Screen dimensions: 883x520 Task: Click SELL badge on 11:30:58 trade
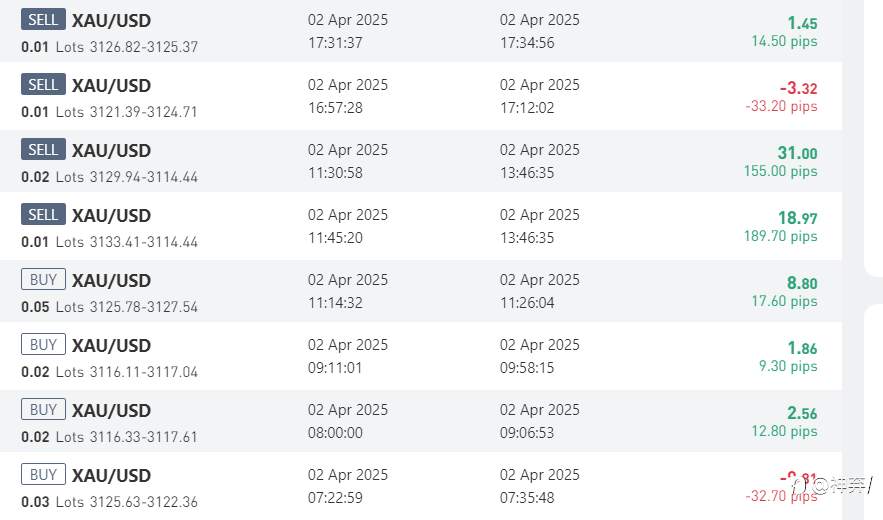pyautogui.click(x=43, y=149)
